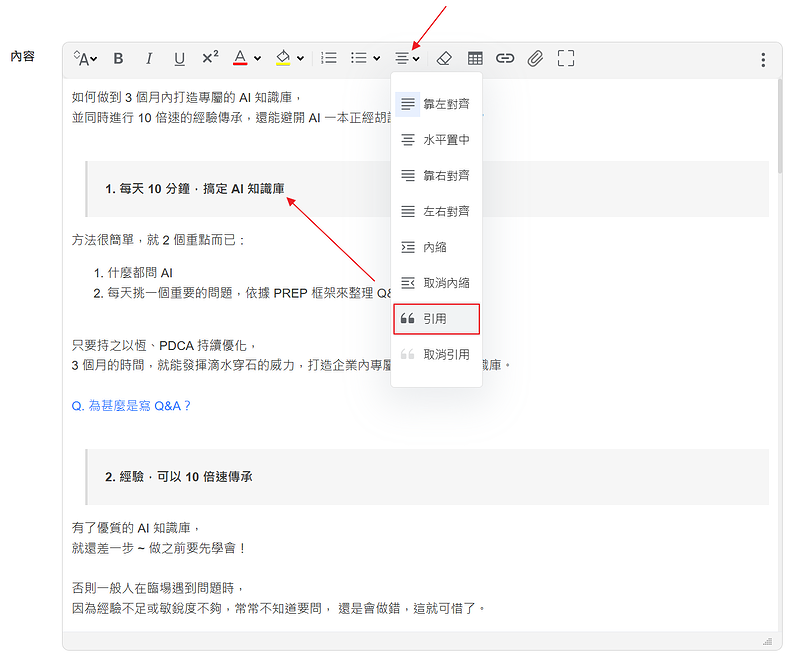Viewport: 800px width, 656px height.
Task: Click the blue 'Q. 為甚麼是寫 Q&A？' link
Action: [x=131, y=406]
